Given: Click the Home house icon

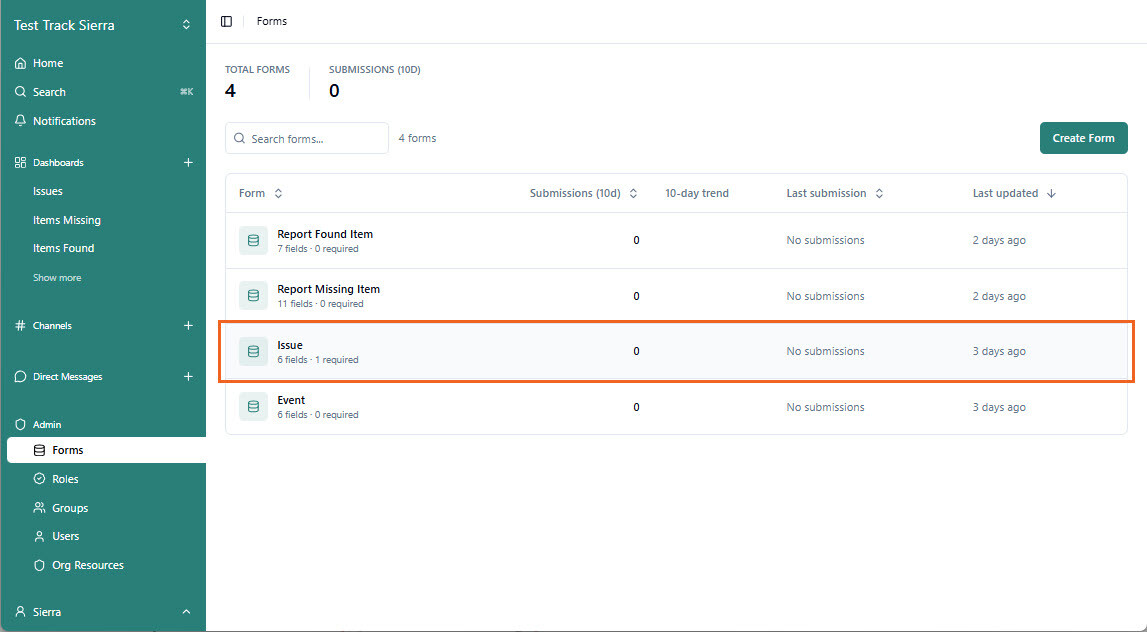Looking at the screenshot, I should point(20,63).
